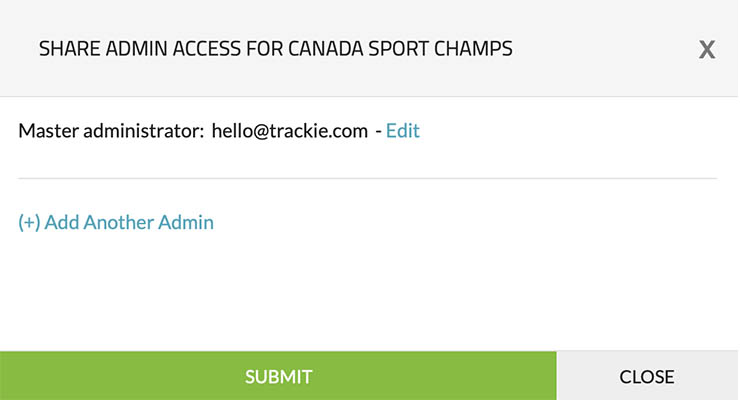
Task: Click the word 'Admin' in the add link
Action: 188,222
